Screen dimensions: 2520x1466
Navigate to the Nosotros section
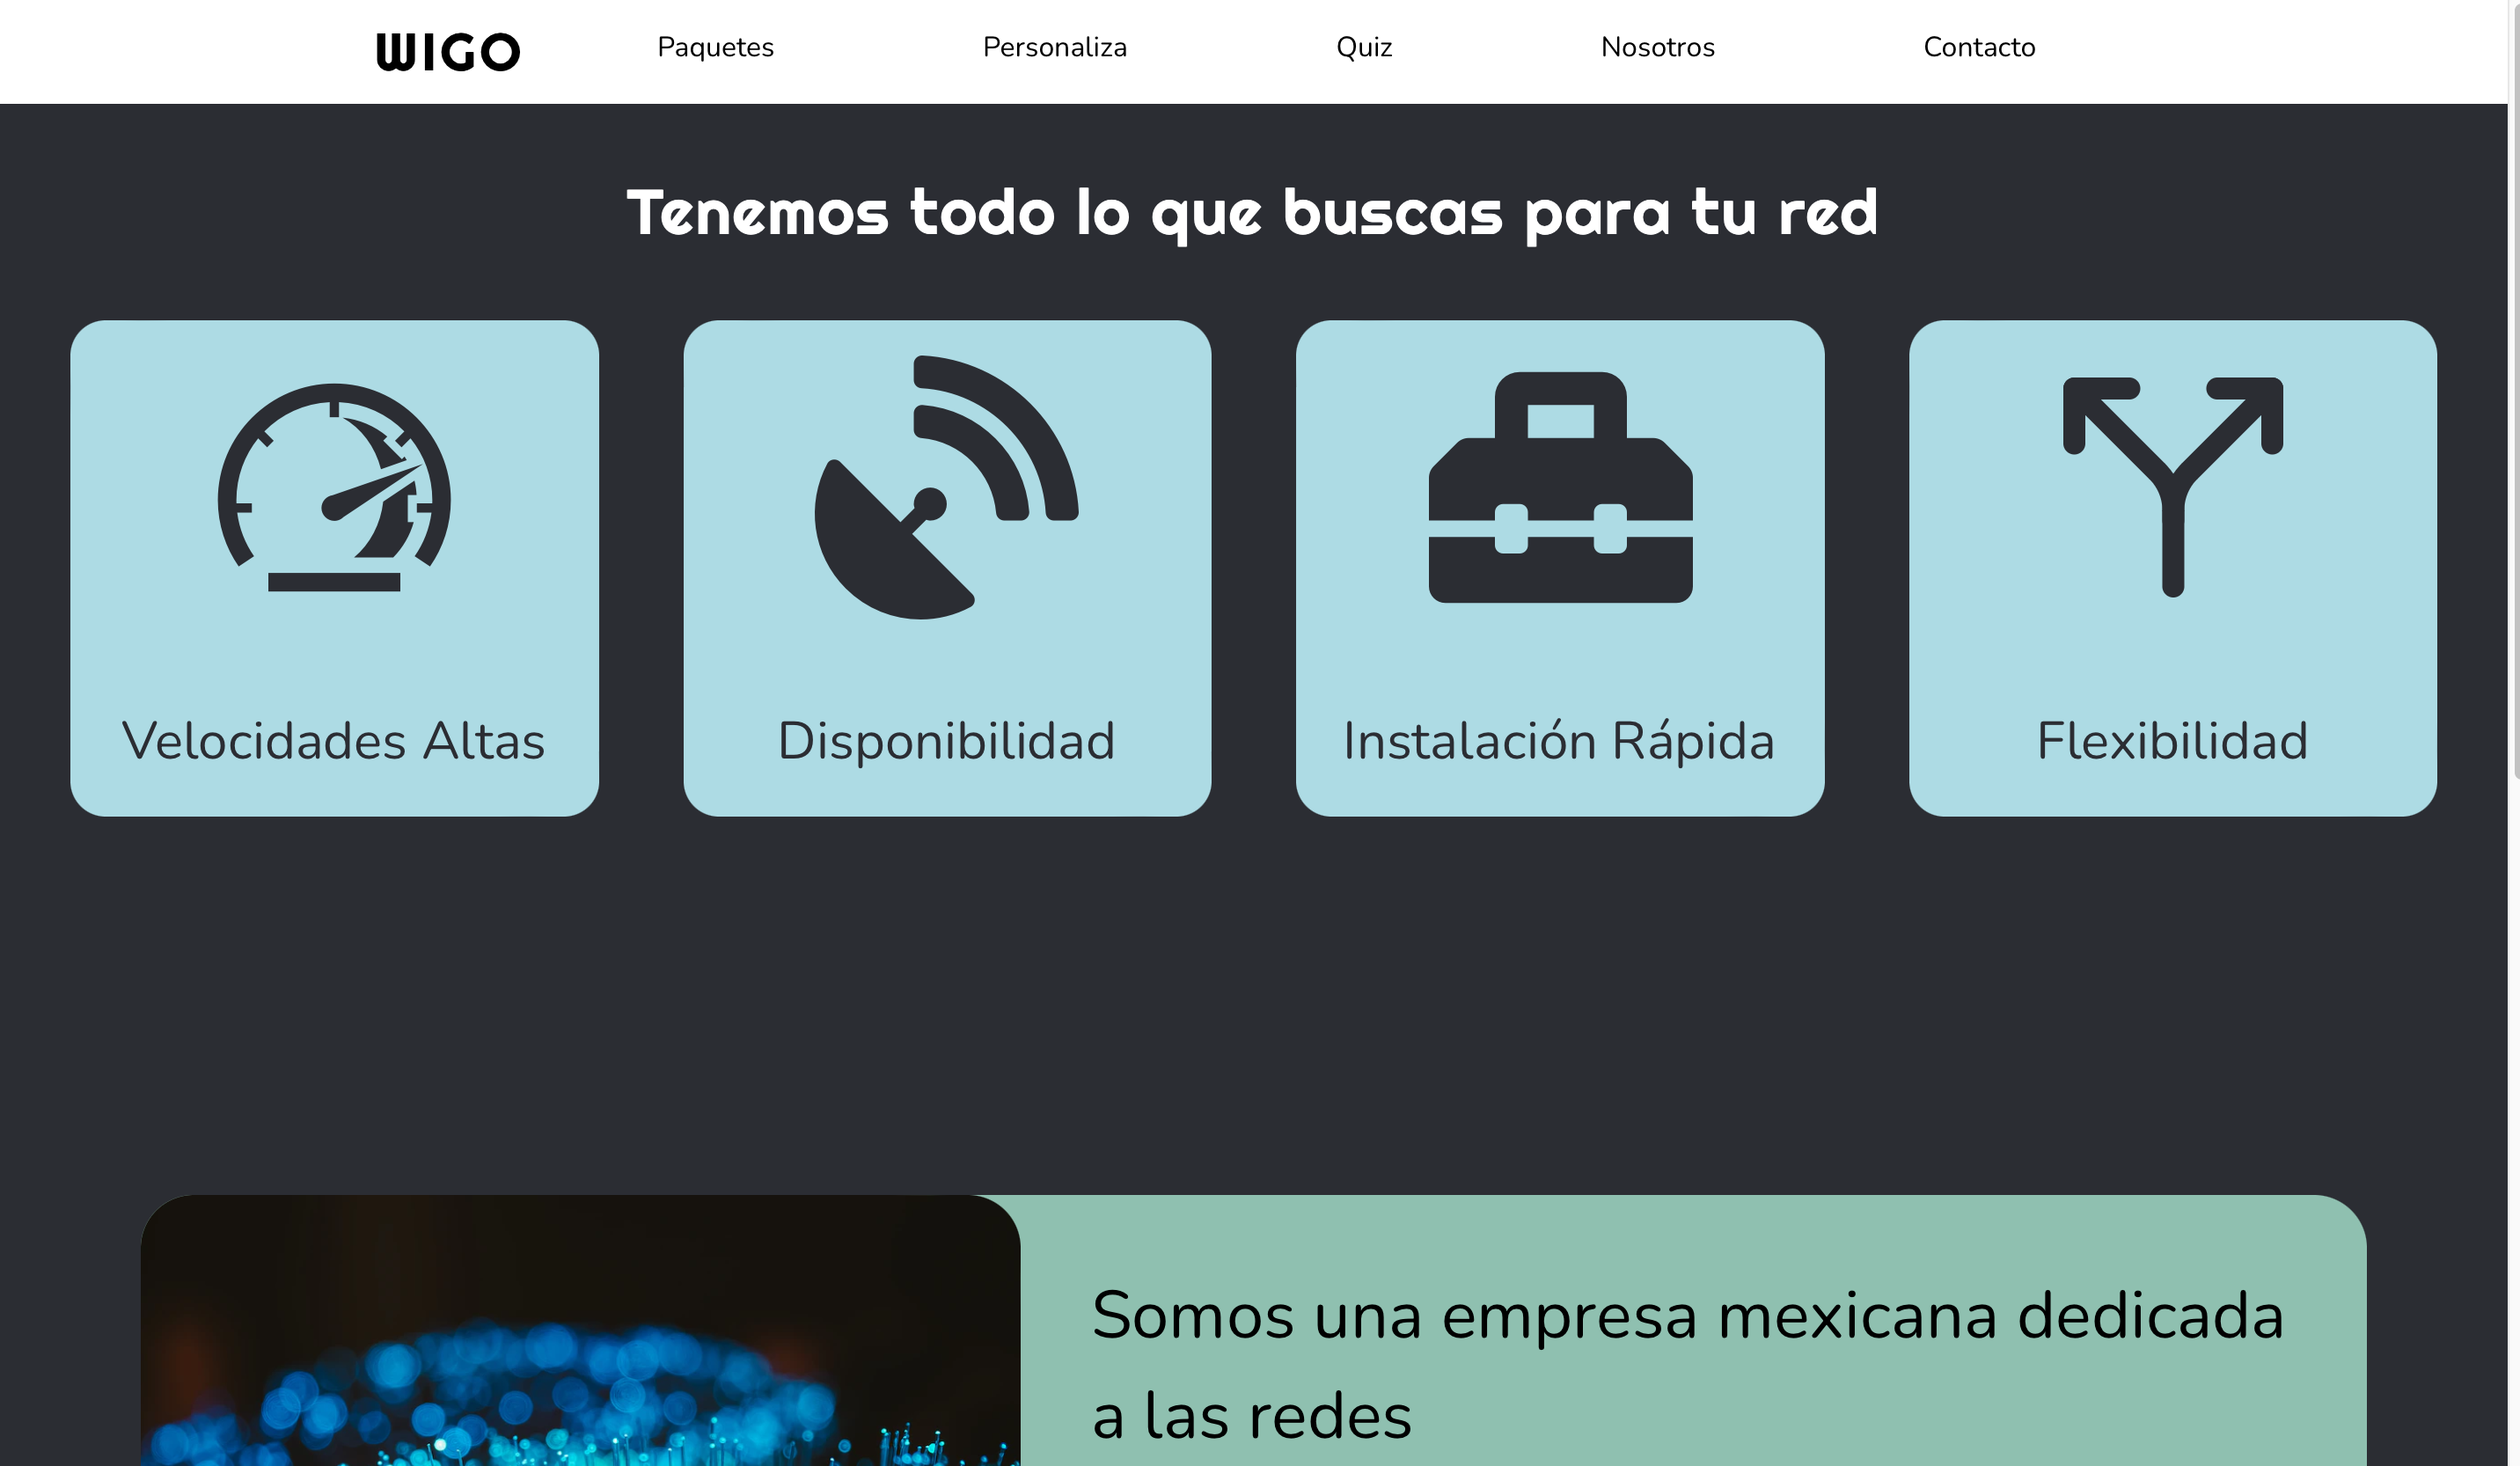point(1657,47)
